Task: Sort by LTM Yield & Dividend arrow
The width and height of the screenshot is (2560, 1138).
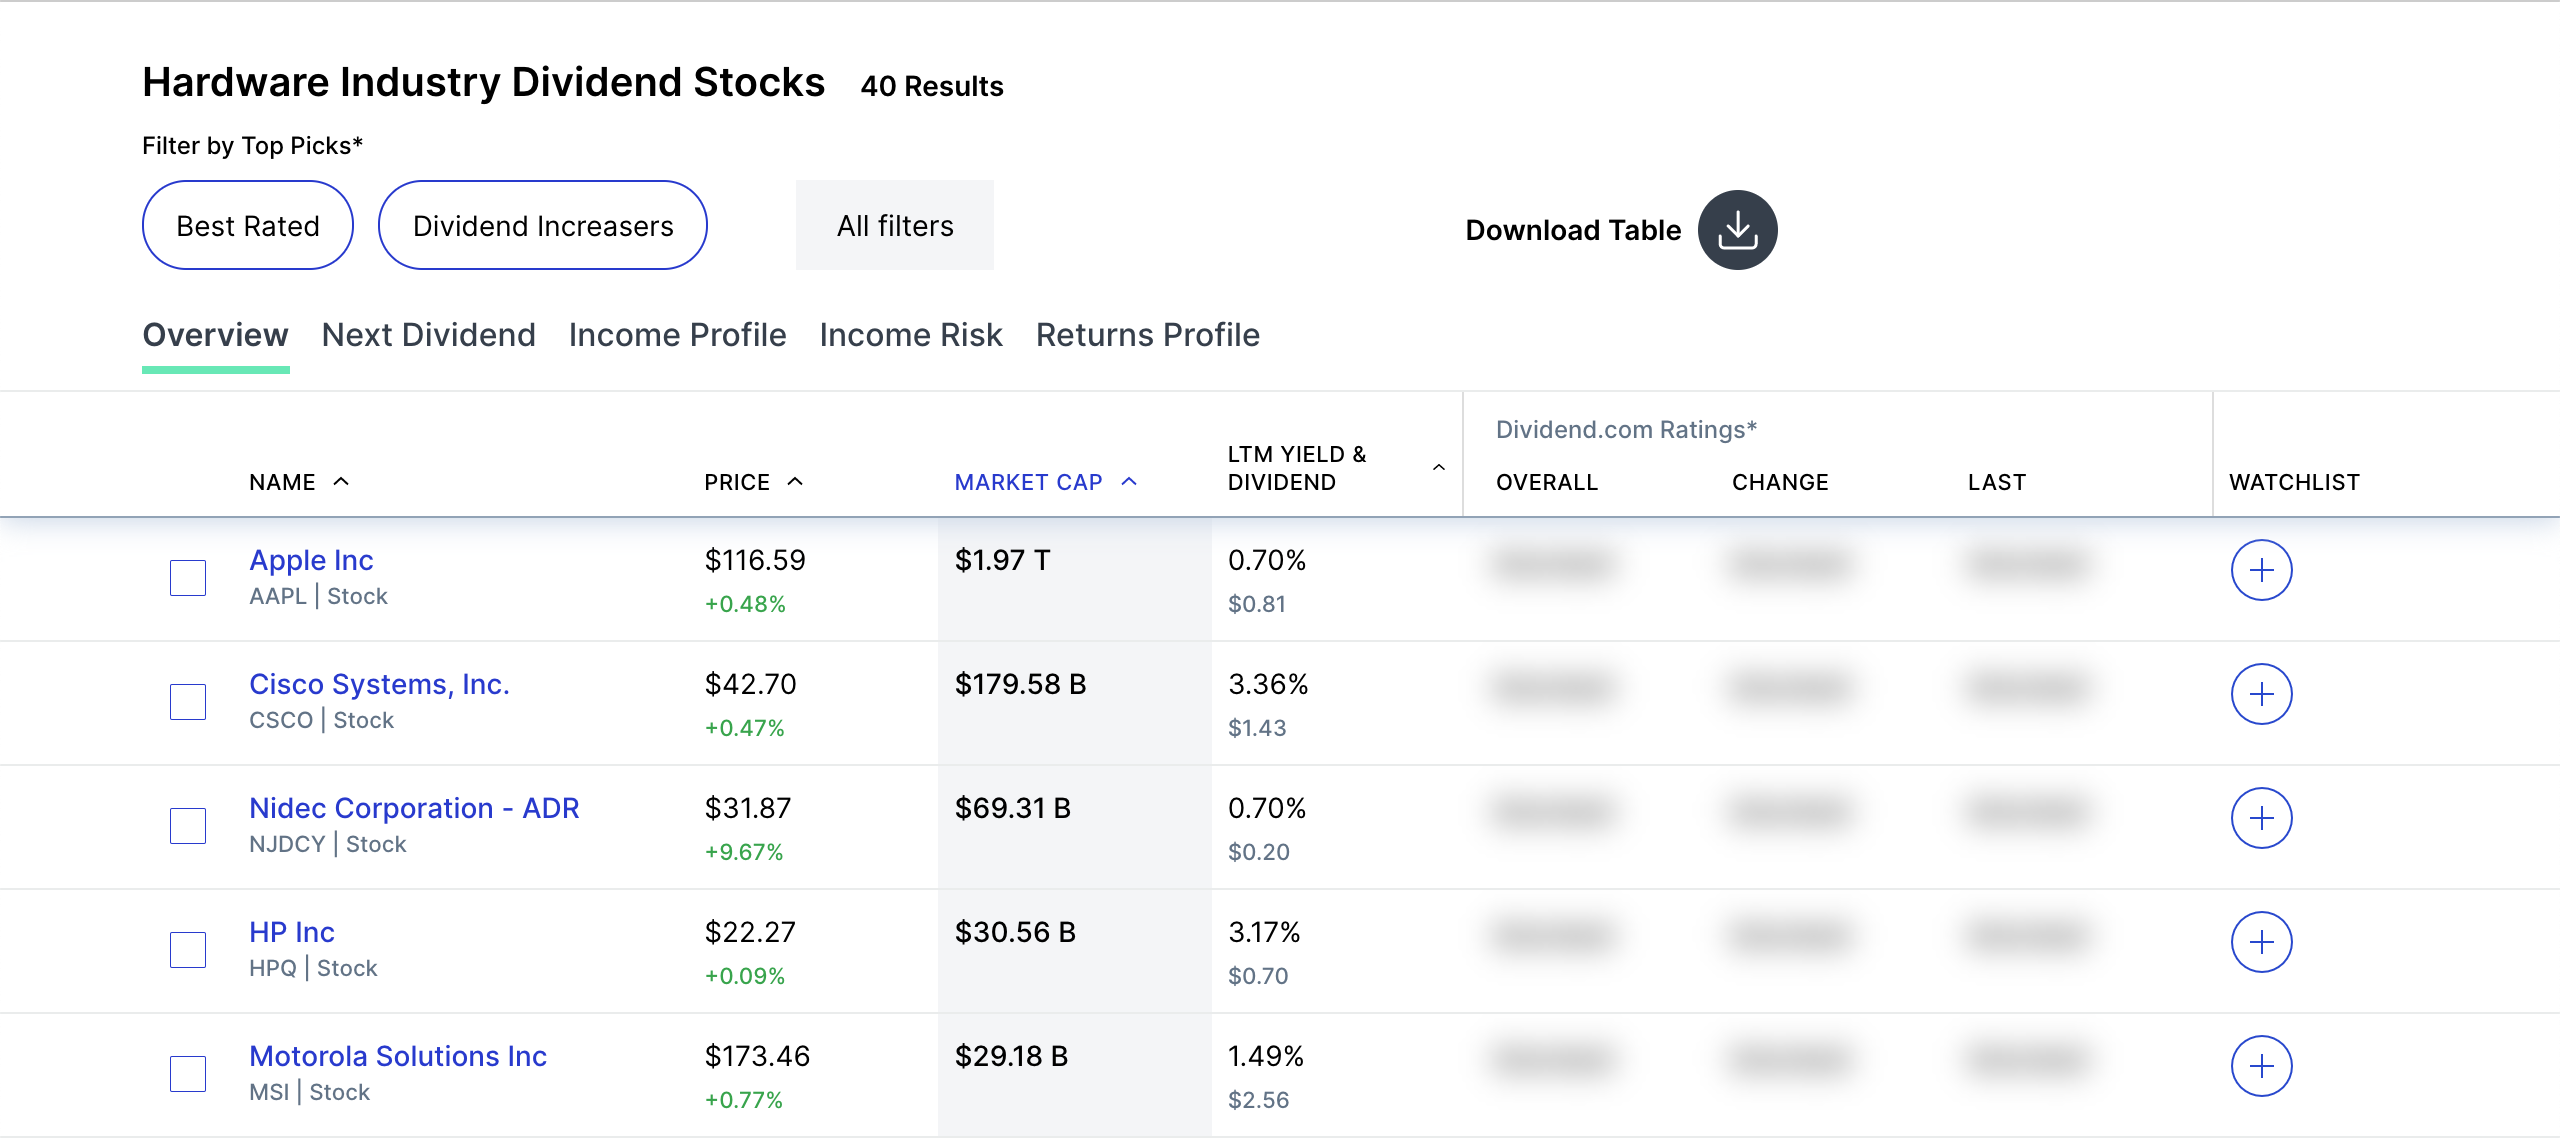Action: pyautogui.click(x=1439, y=467)
